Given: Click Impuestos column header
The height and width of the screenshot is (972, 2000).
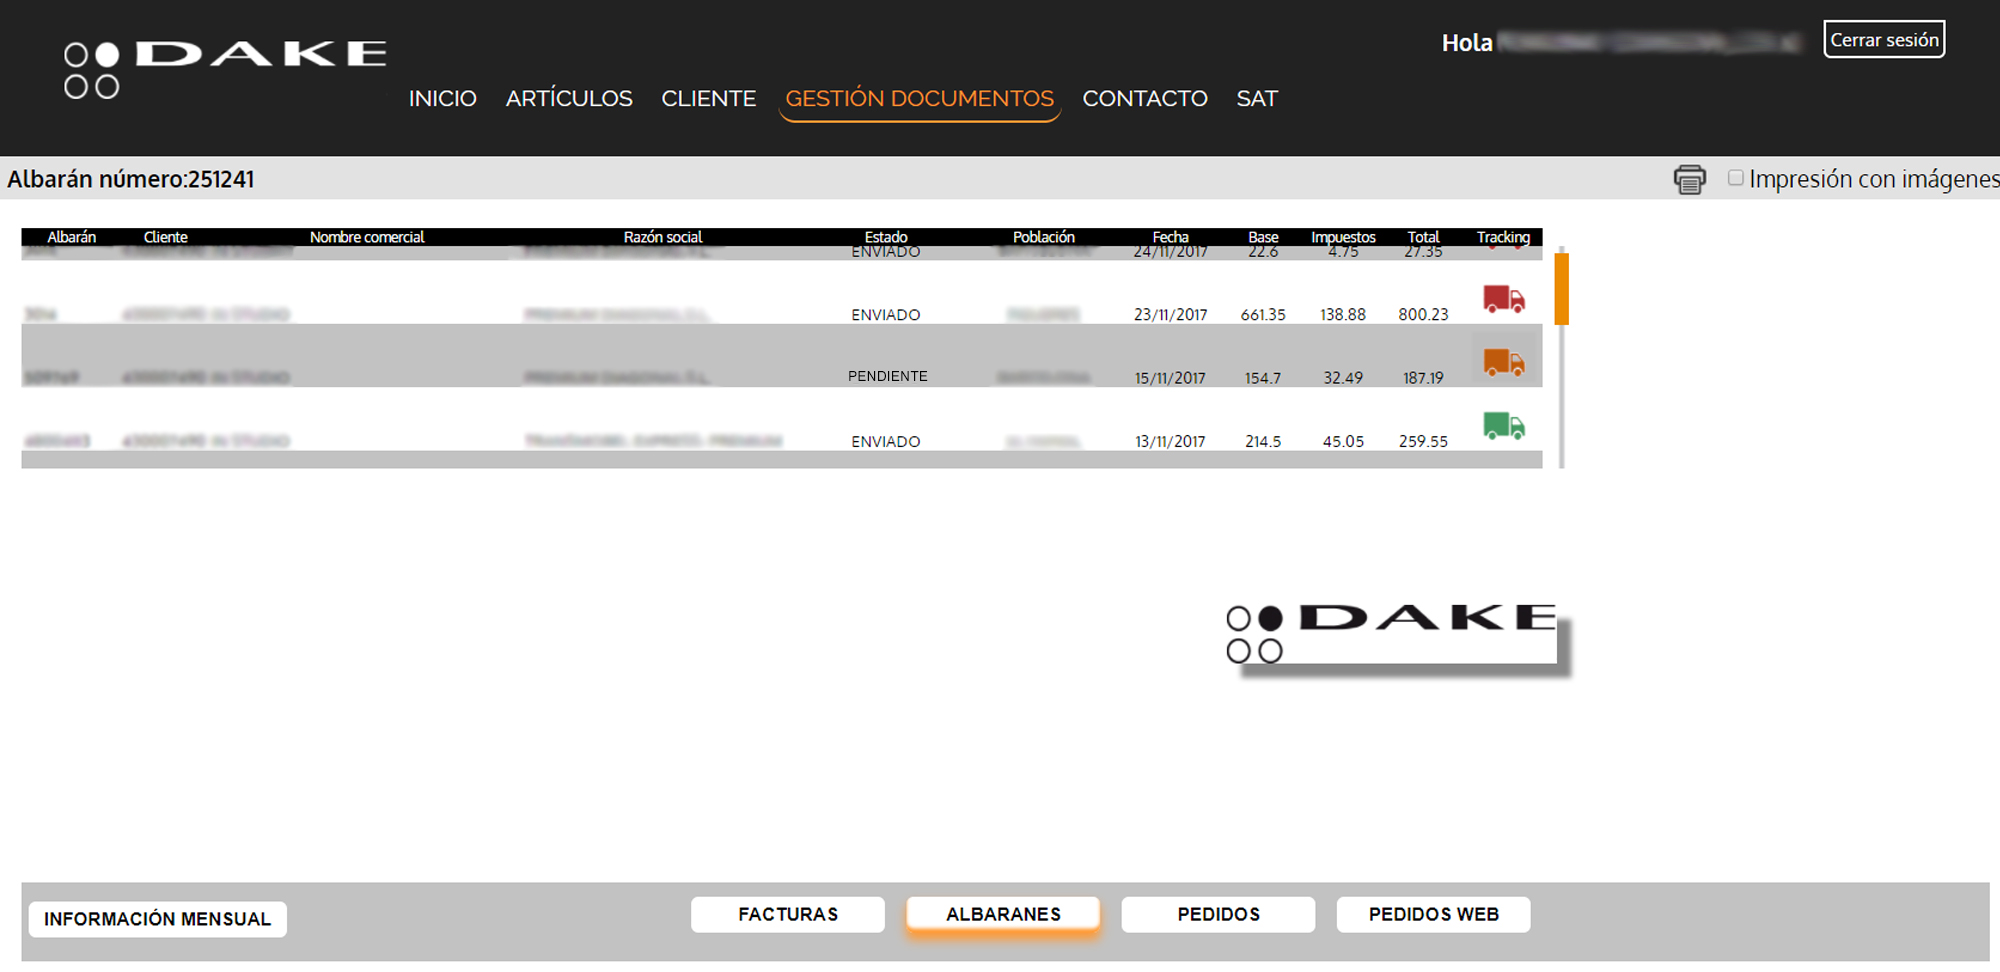Looking at the screenshot, I should (x=1343, y=237).
